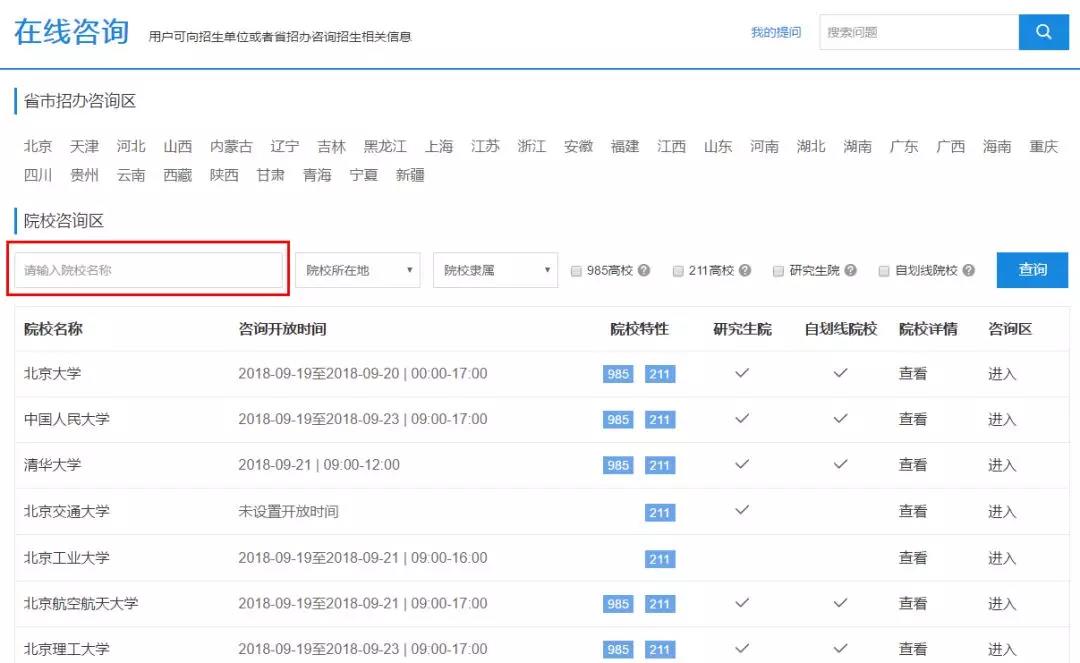1080x663 pixels.
Task: View 查看 details for 中国人民大学
Action: [912, 420]
